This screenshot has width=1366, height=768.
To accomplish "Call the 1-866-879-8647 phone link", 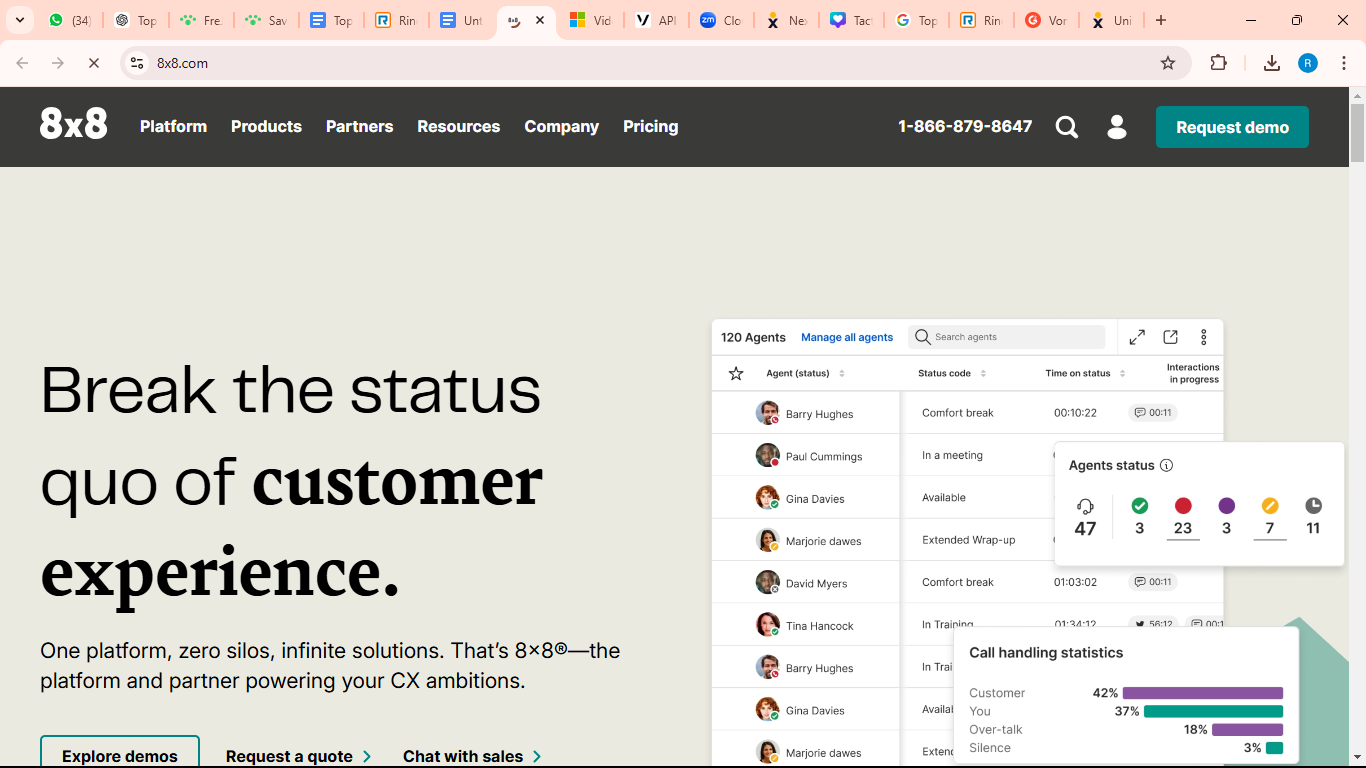I will pos(965,126).
